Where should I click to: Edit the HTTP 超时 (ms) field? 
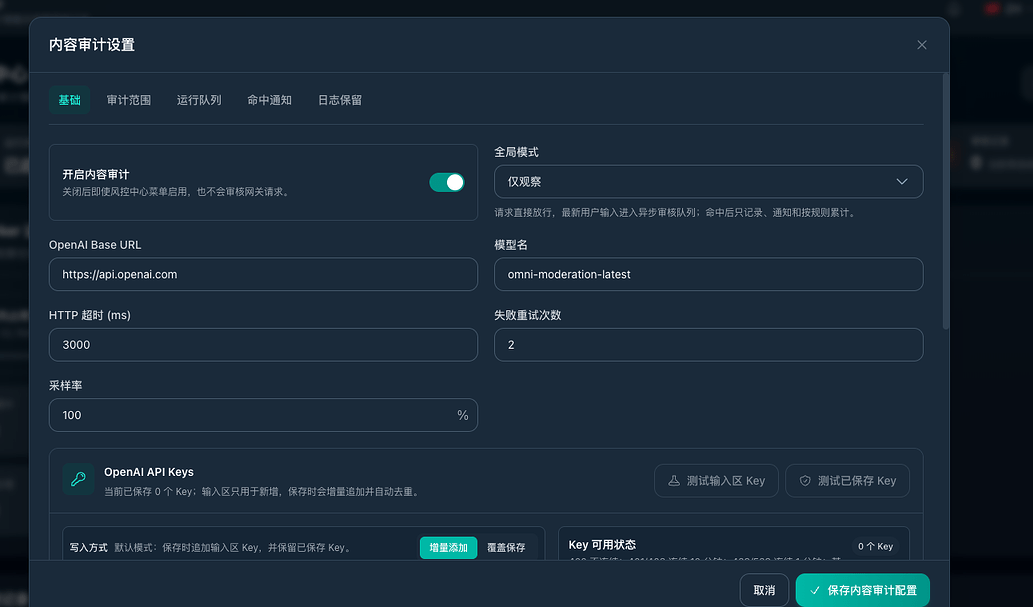coord(263,345)
